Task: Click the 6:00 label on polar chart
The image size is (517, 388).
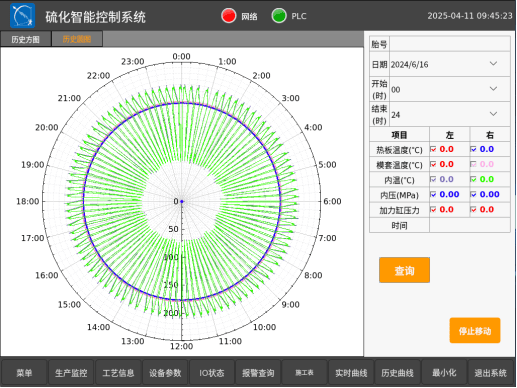Action: click(x=332, y=201)
